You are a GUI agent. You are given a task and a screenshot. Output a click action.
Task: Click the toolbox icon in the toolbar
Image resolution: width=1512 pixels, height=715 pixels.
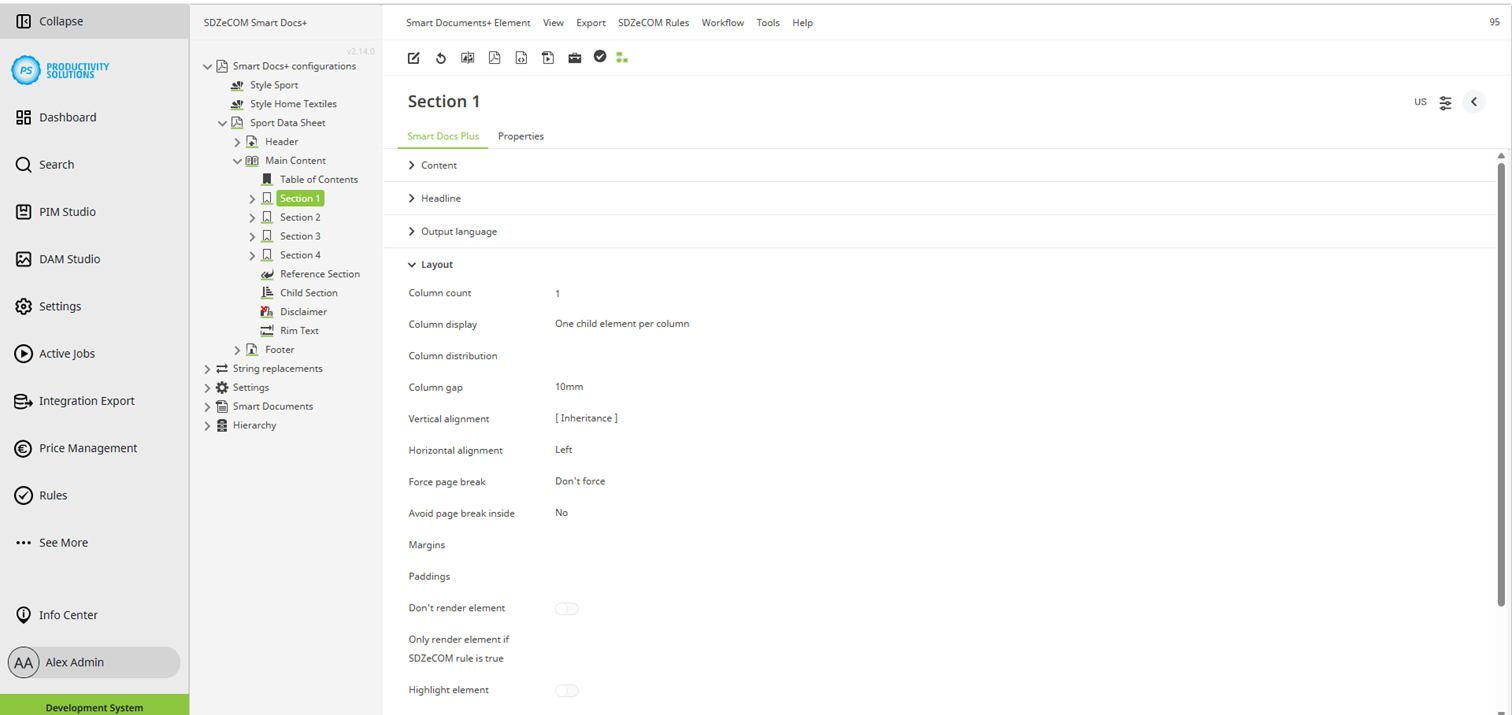(x=575, y=57)
